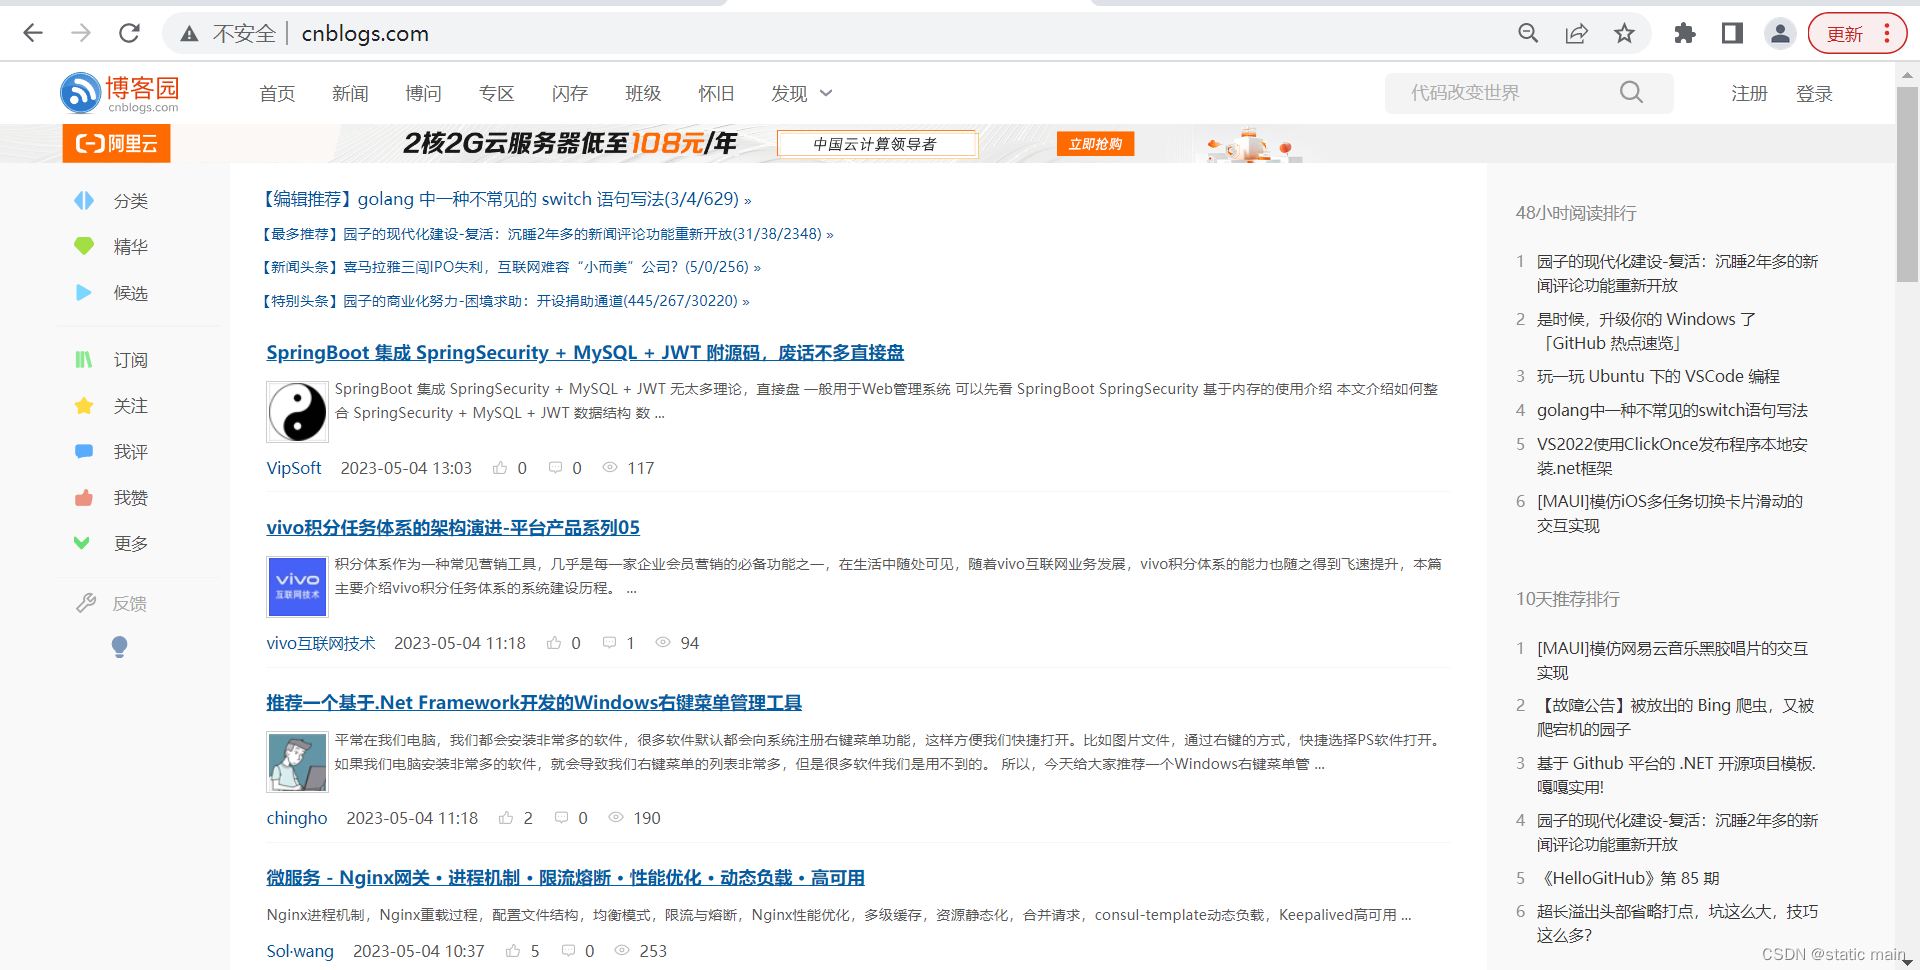Go back using the browser back arrow

(x=33, y=33)
